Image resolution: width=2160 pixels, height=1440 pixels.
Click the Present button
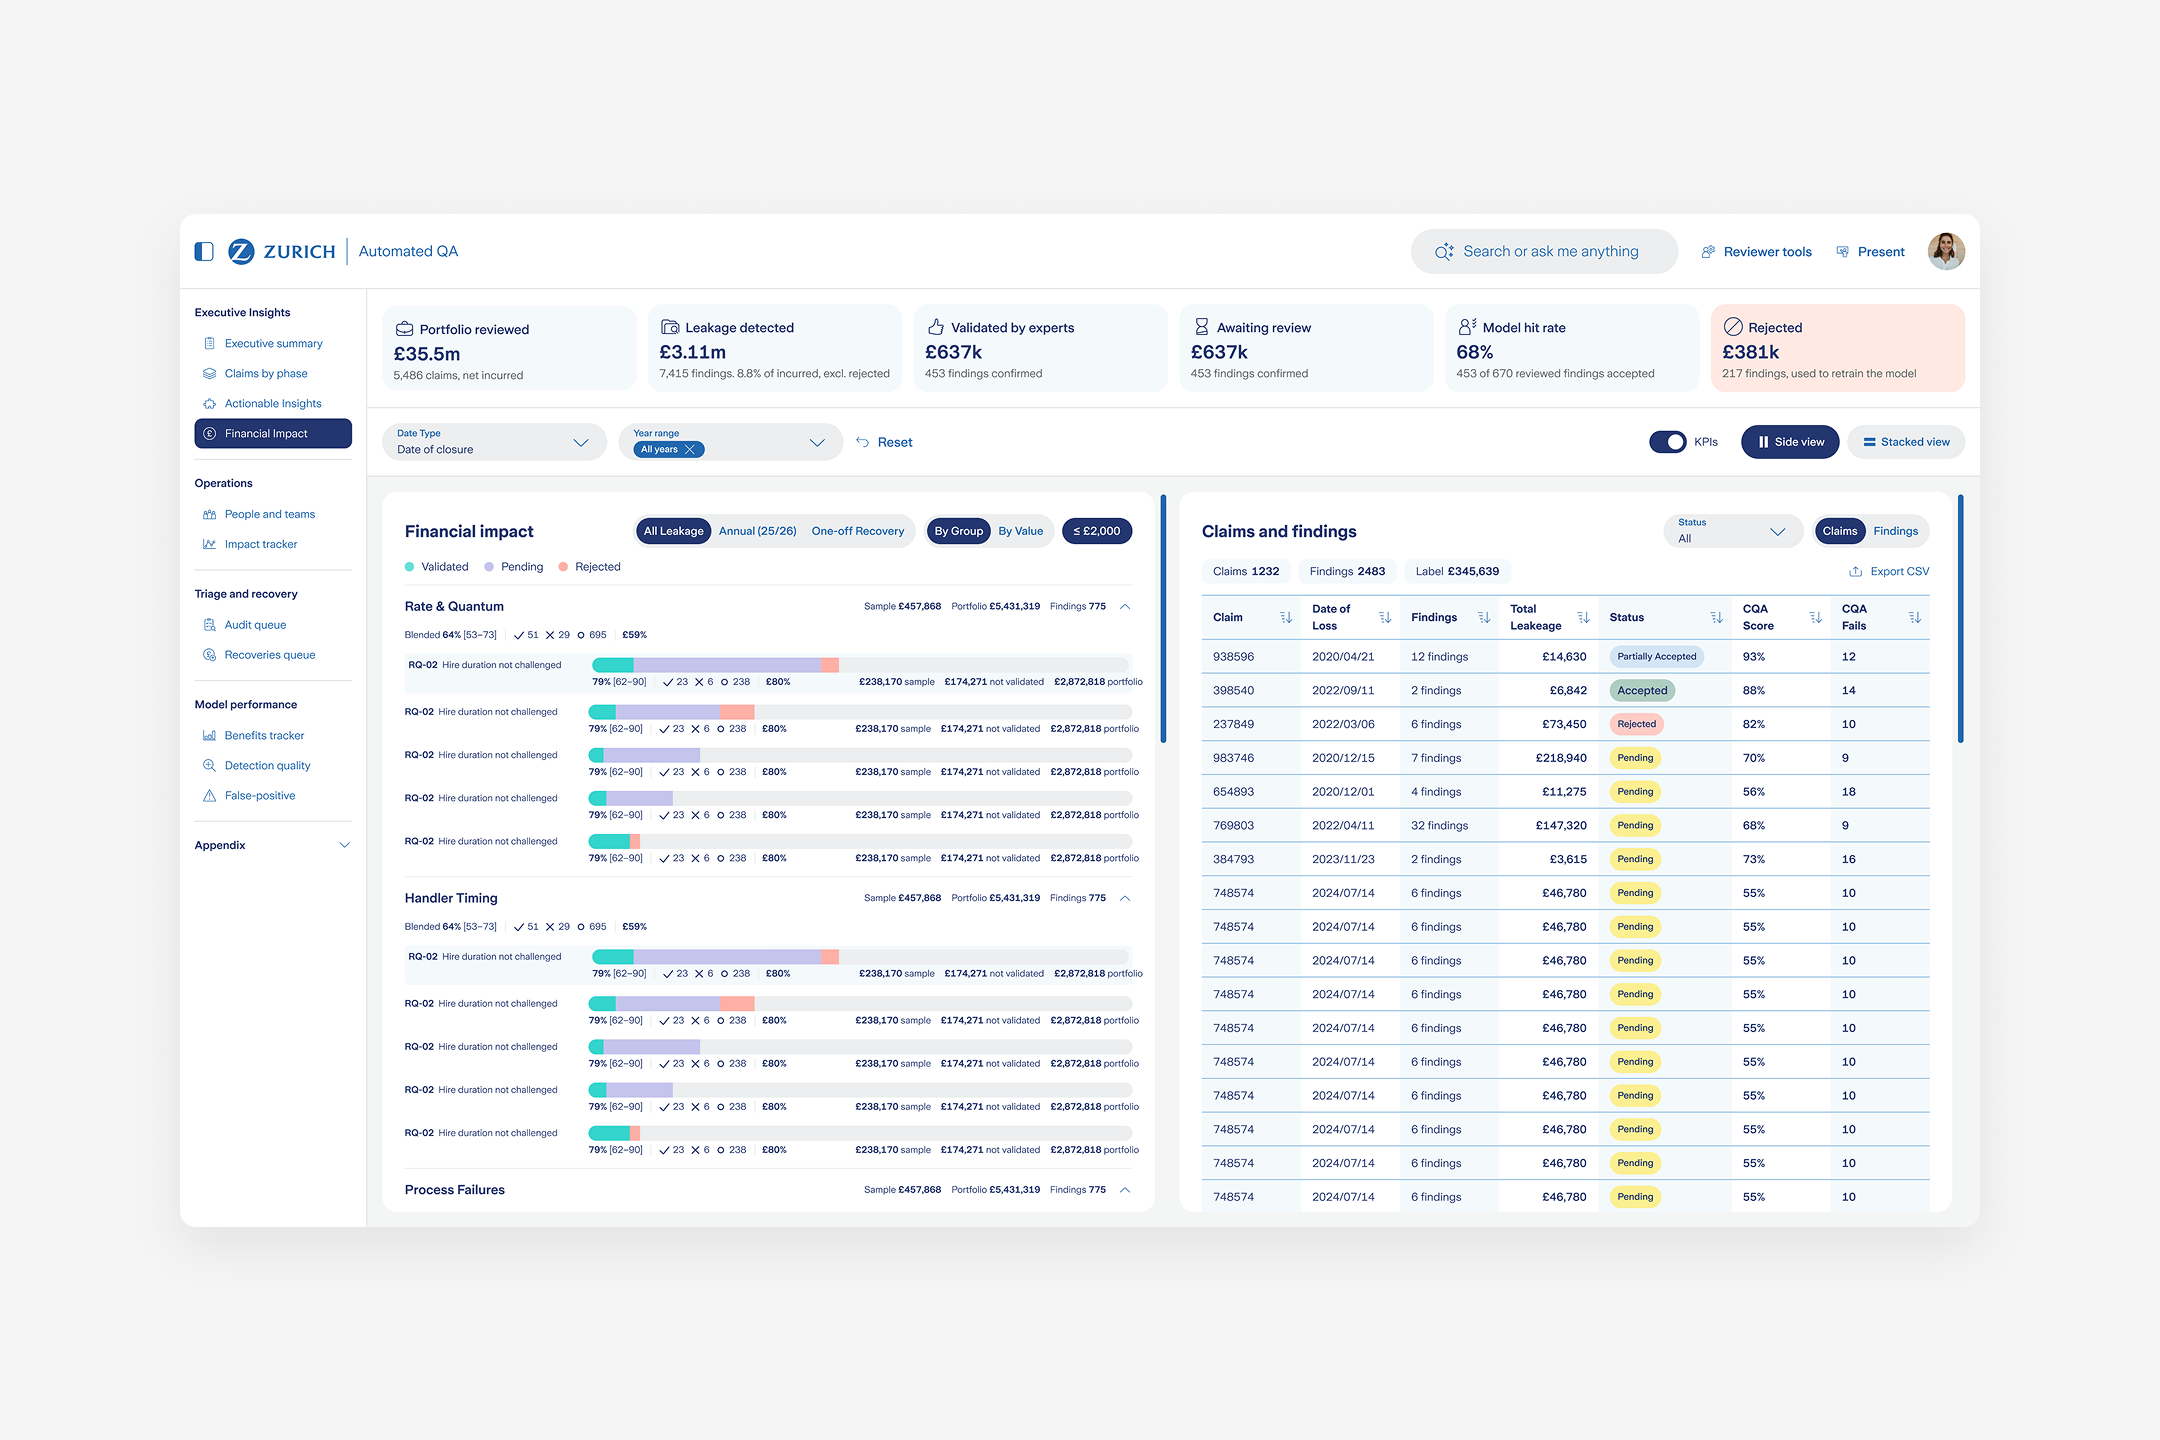pos(1870,252)
